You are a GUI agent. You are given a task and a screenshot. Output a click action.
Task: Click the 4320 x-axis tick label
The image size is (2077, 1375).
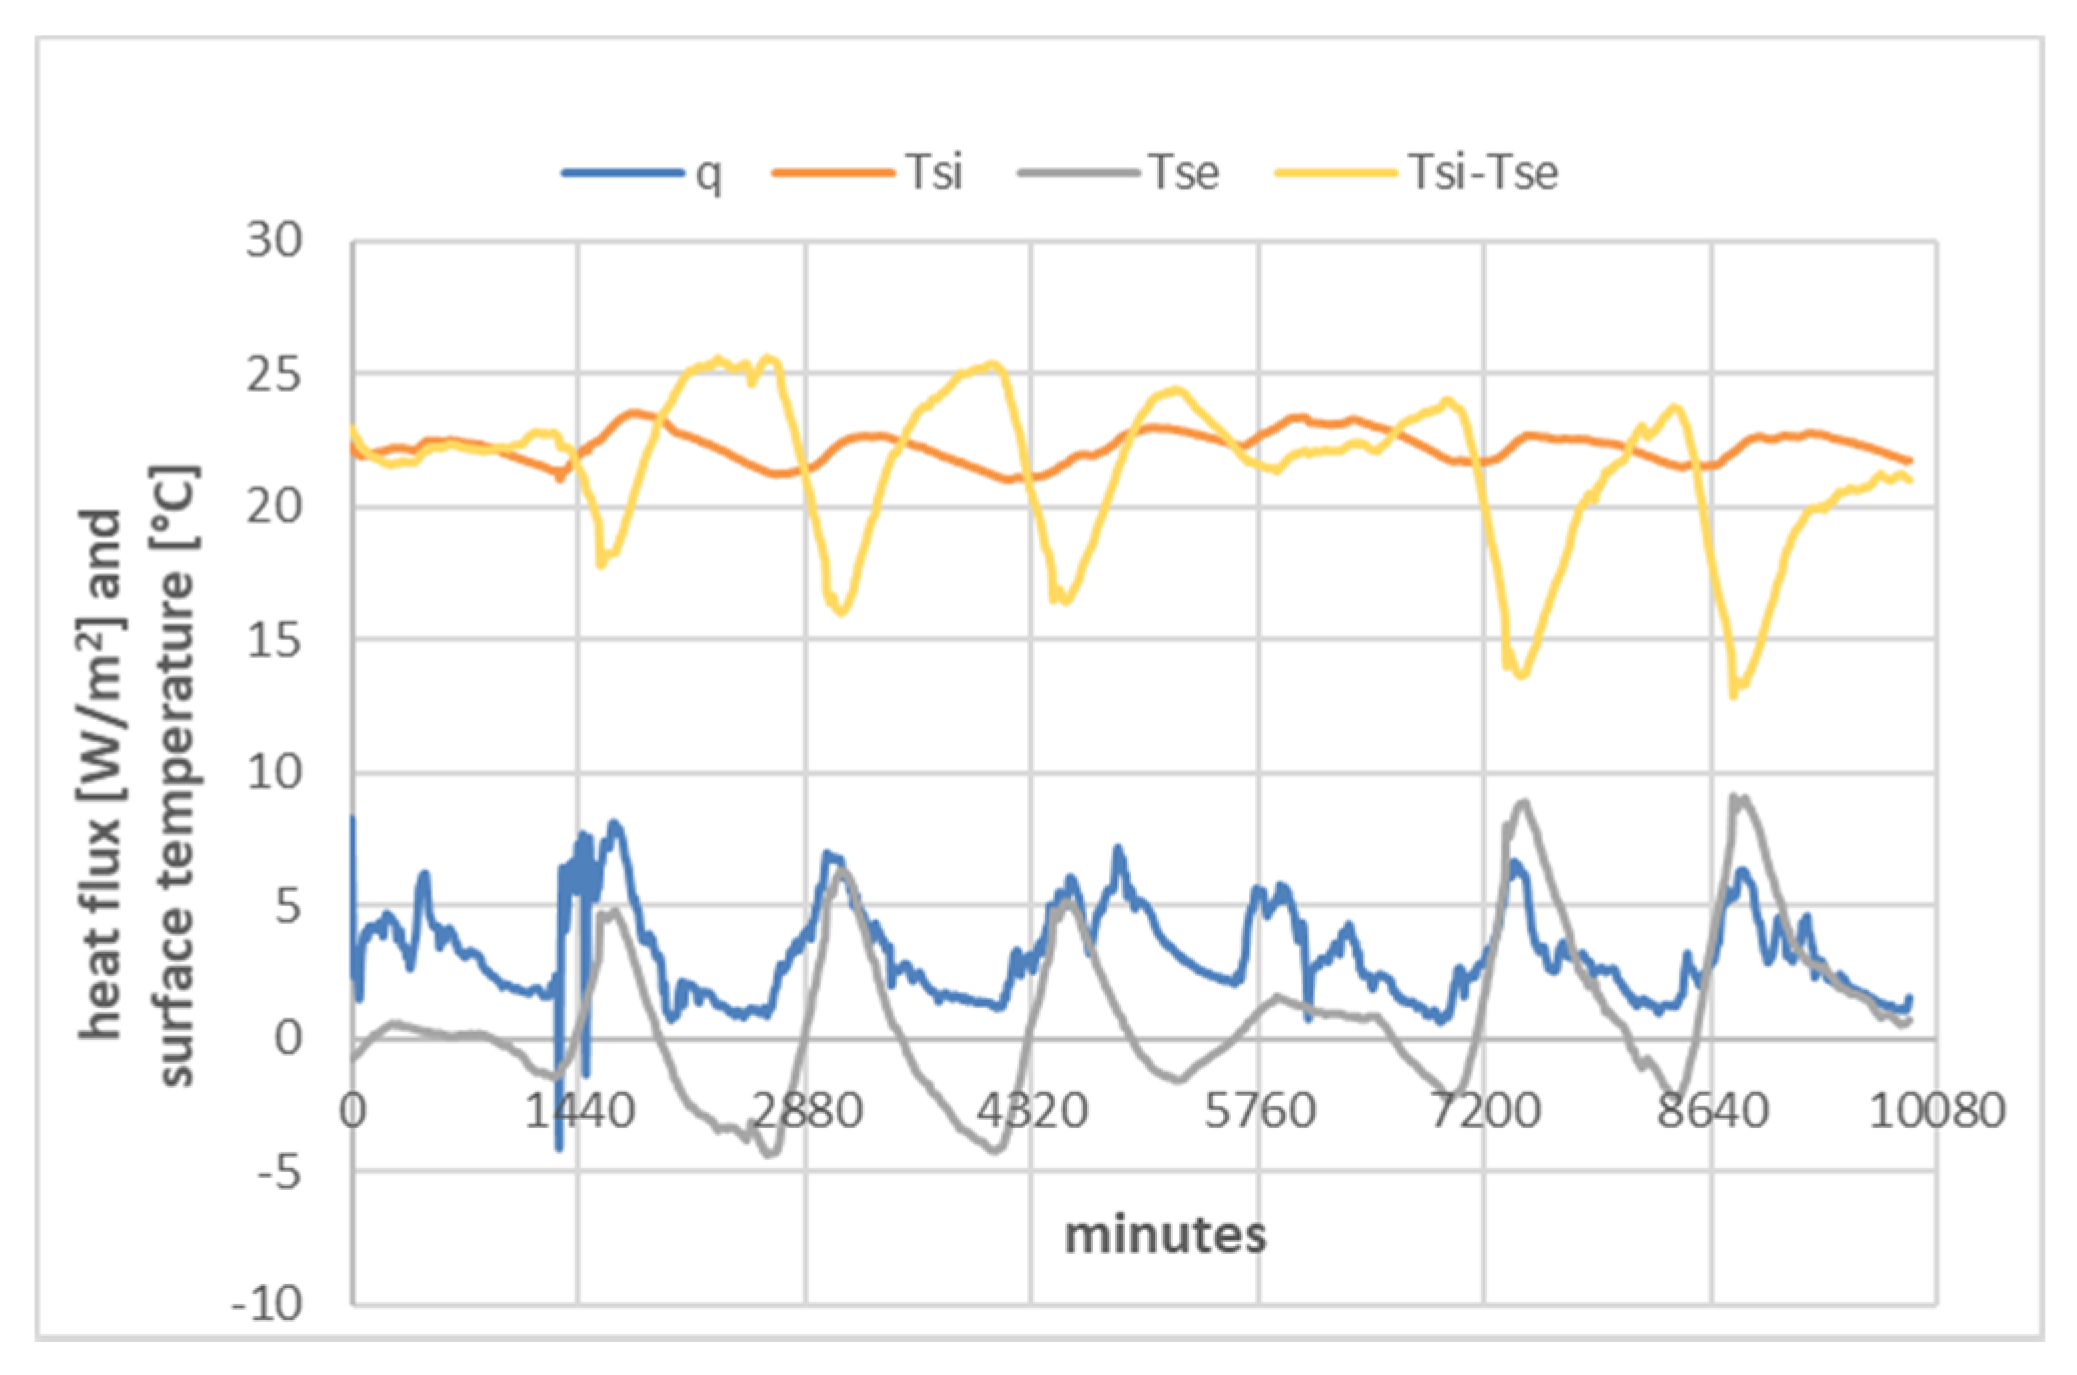1032,1112
